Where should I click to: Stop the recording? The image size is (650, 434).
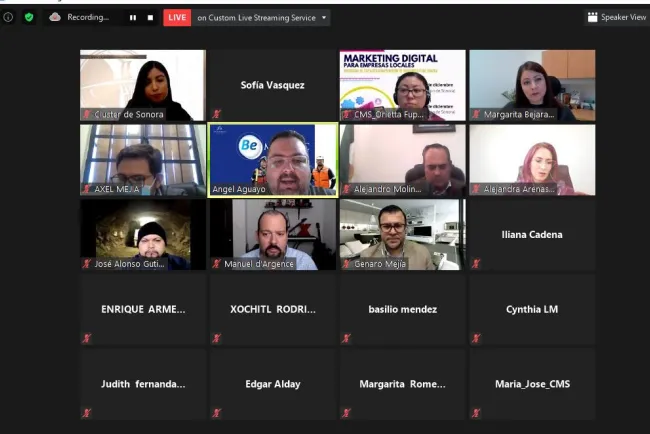150,17
